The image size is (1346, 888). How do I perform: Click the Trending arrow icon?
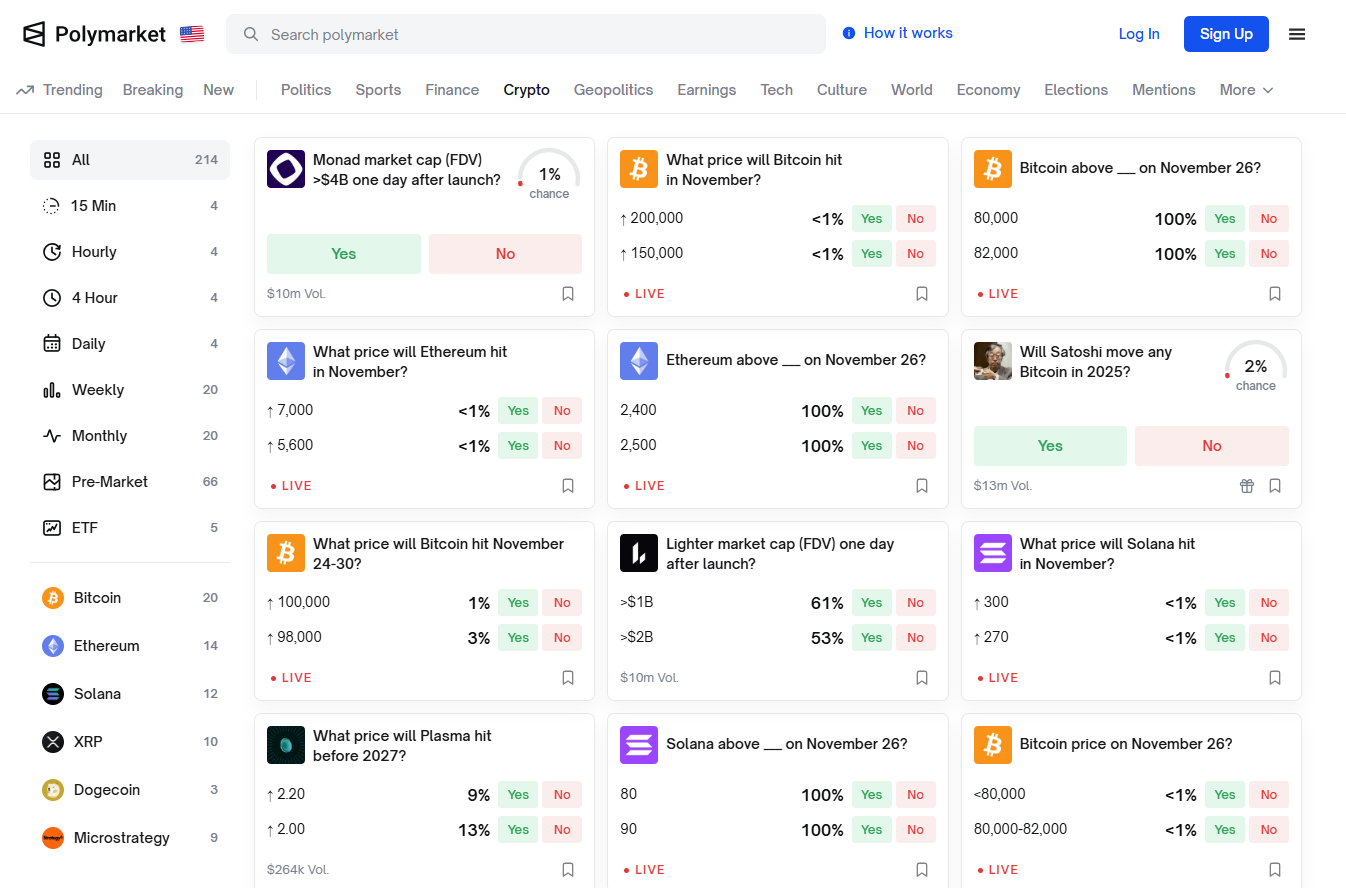coord(25,90)
